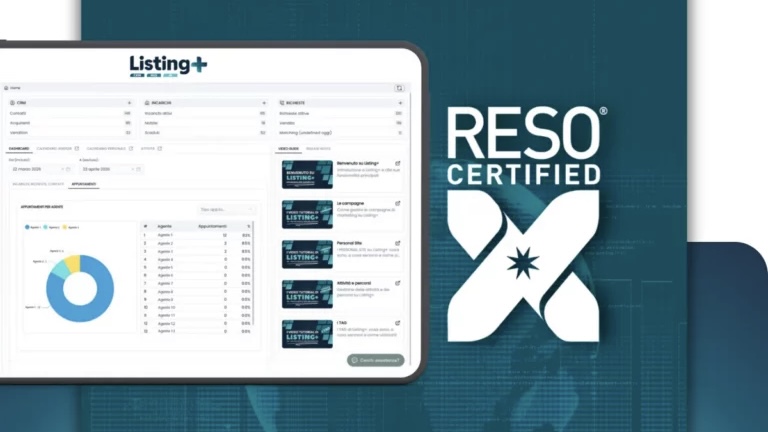Open the Incarichi attivi row
Viewport: 768px width, 432px height.
(205, 113)
